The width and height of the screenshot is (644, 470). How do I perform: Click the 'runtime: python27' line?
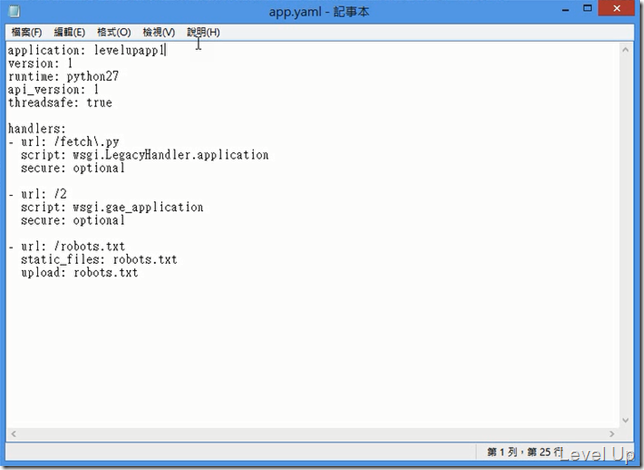click(63, 76)
